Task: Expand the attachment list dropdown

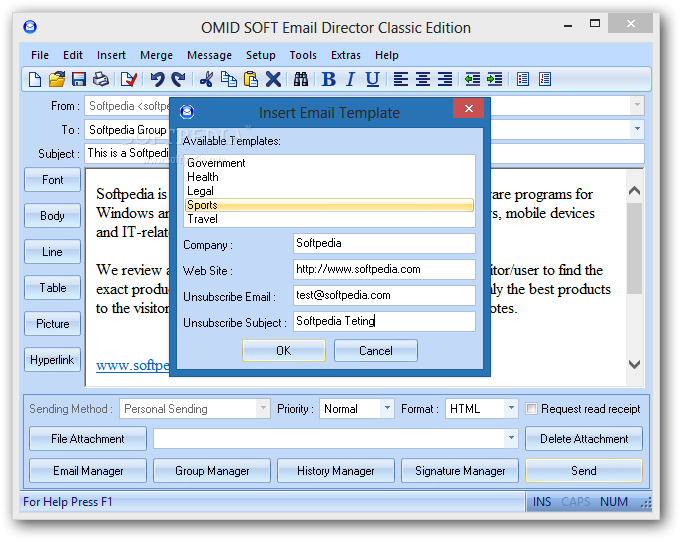Action: 511,438
